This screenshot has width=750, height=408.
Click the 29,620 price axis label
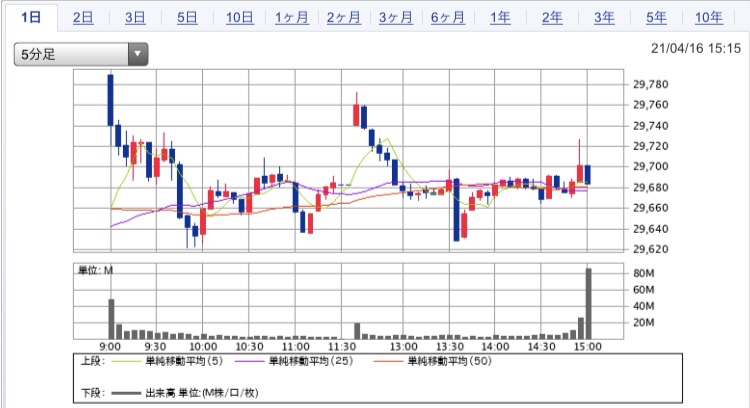(651, 249)
